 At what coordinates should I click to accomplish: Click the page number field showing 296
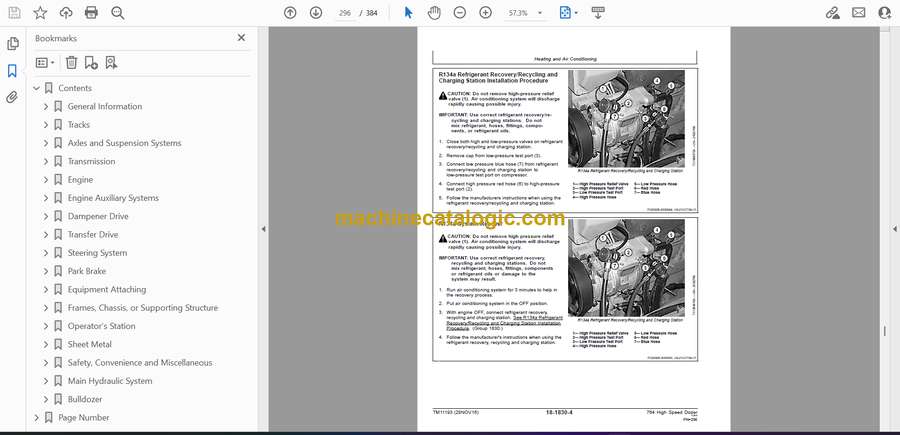(x=345, y=13)
